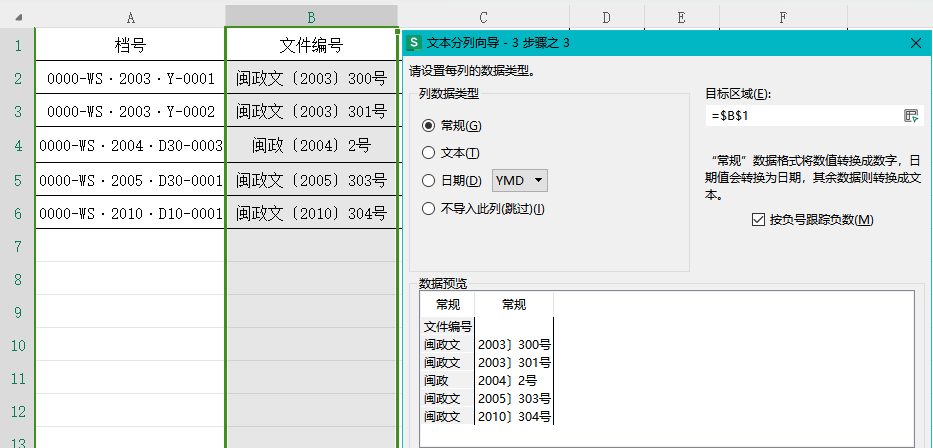
Task: Select row 9 header
Action: pos(18,312)
